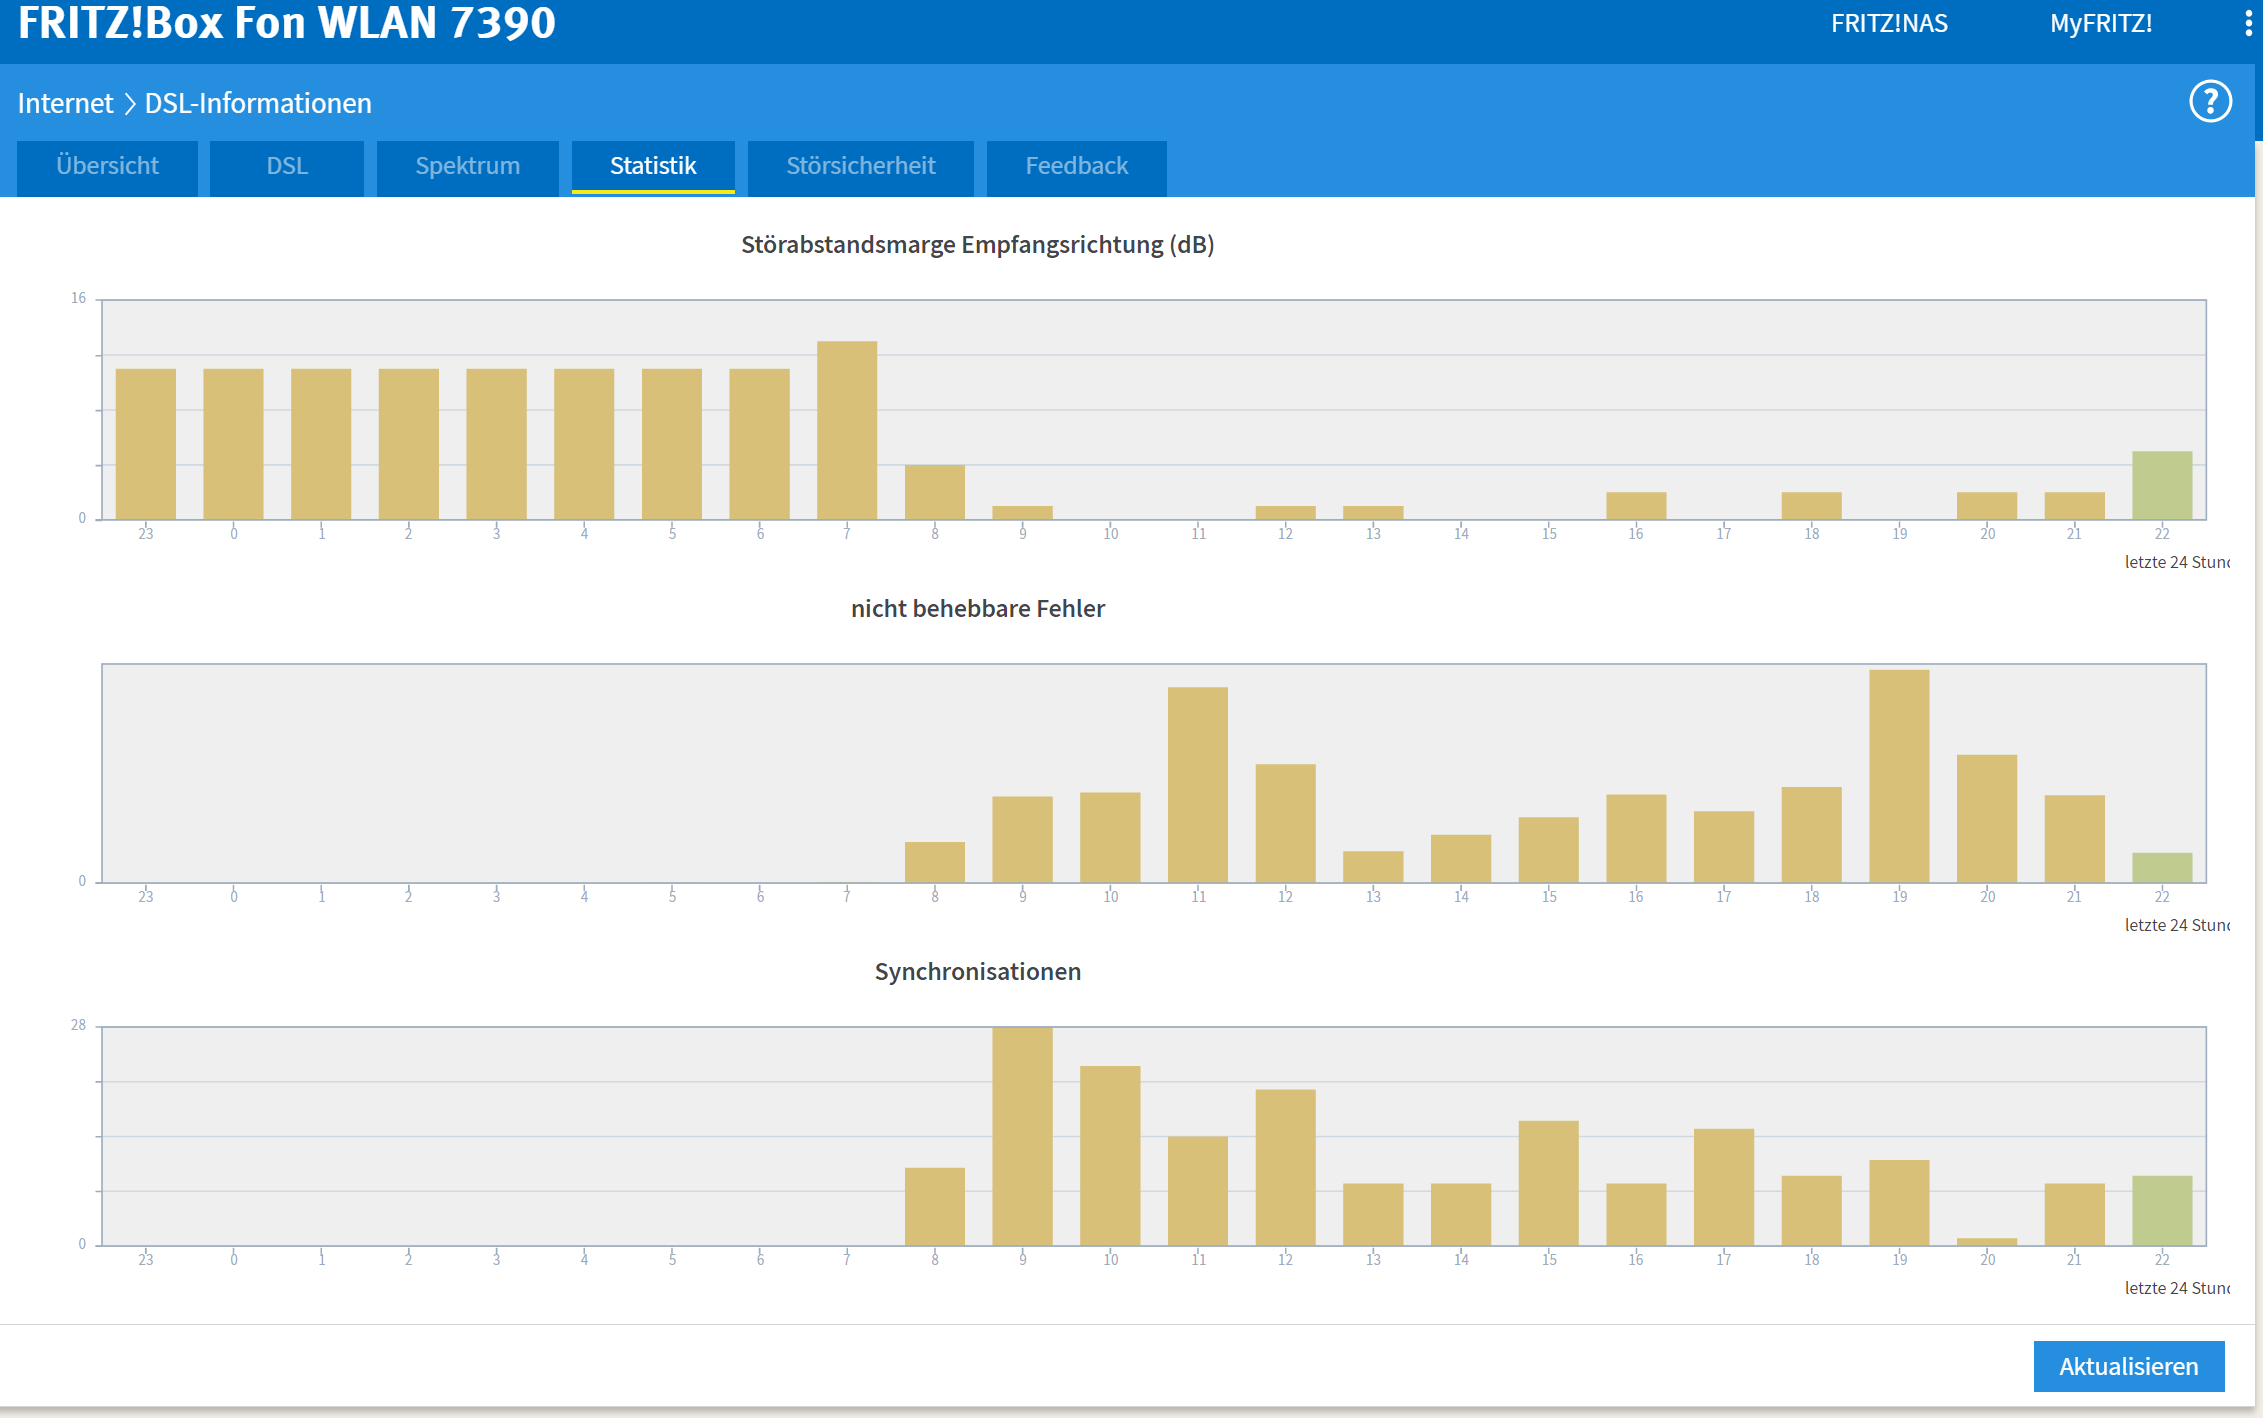Image resolution: width=2263 pixels, height=1418 pixels.
Task: Click the hour 11 bar in nicht behebbare Fehler
Action: pos(1197,785)
